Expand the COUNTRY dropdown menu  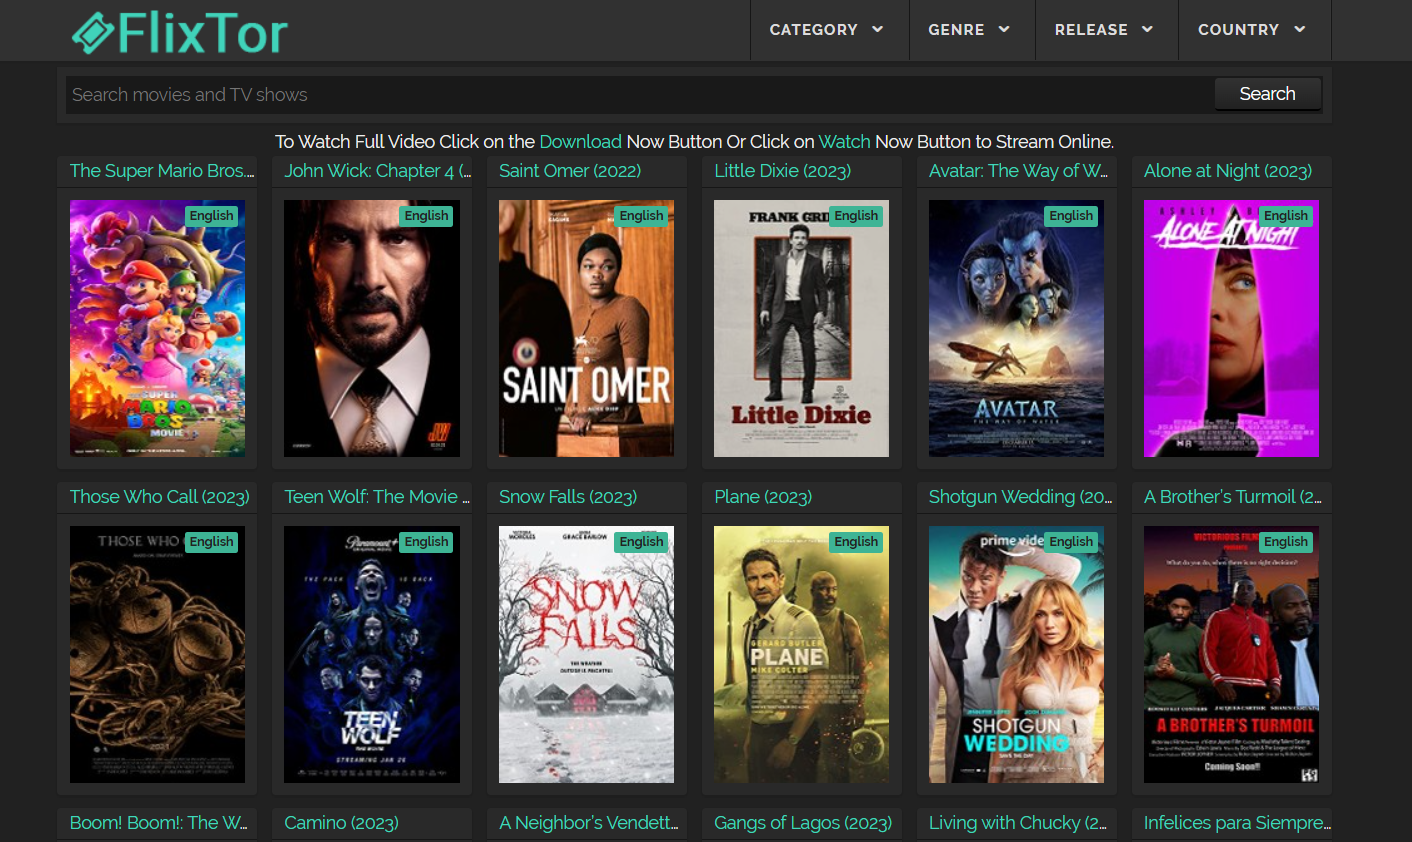(x=1254, y=30)
